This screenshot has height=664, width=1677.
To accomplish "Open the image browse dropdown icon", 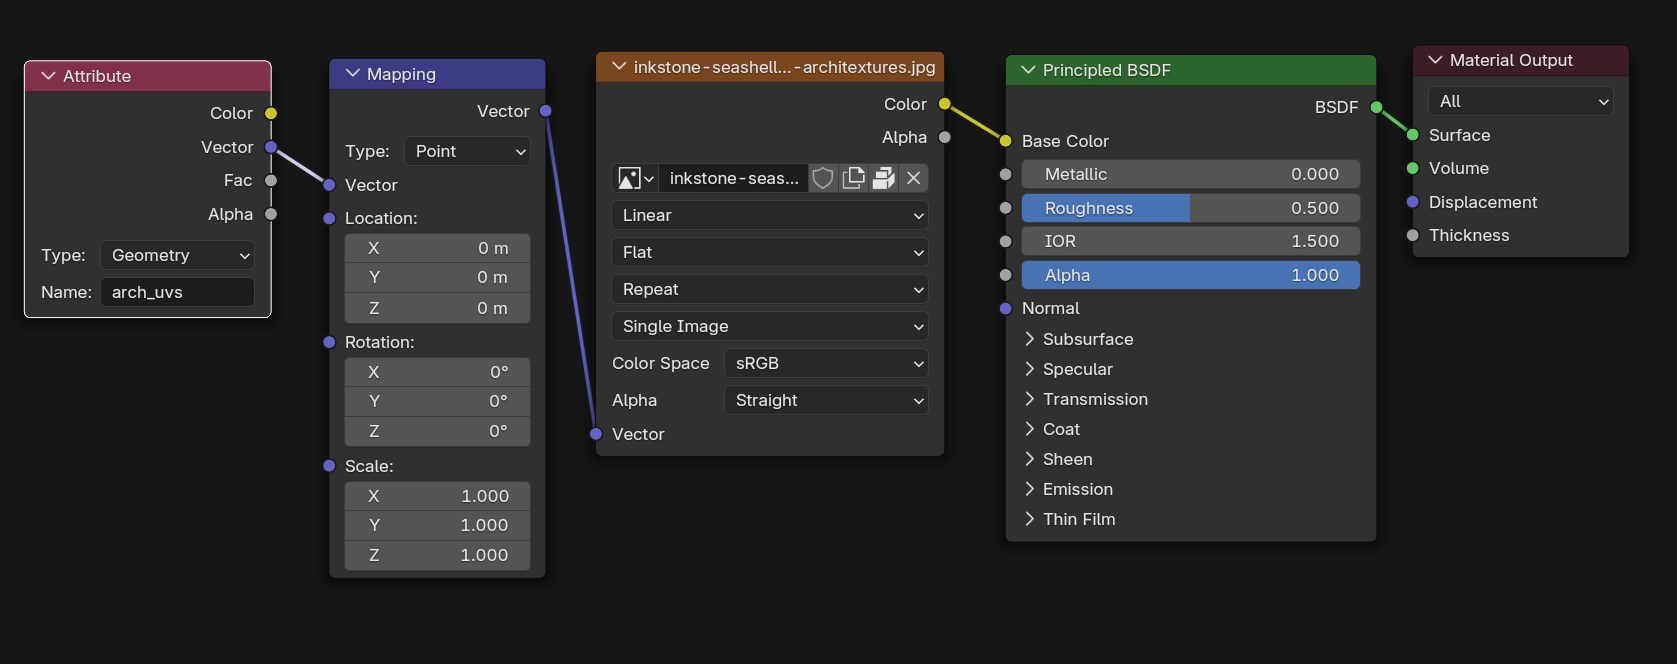I will [635, 178].
